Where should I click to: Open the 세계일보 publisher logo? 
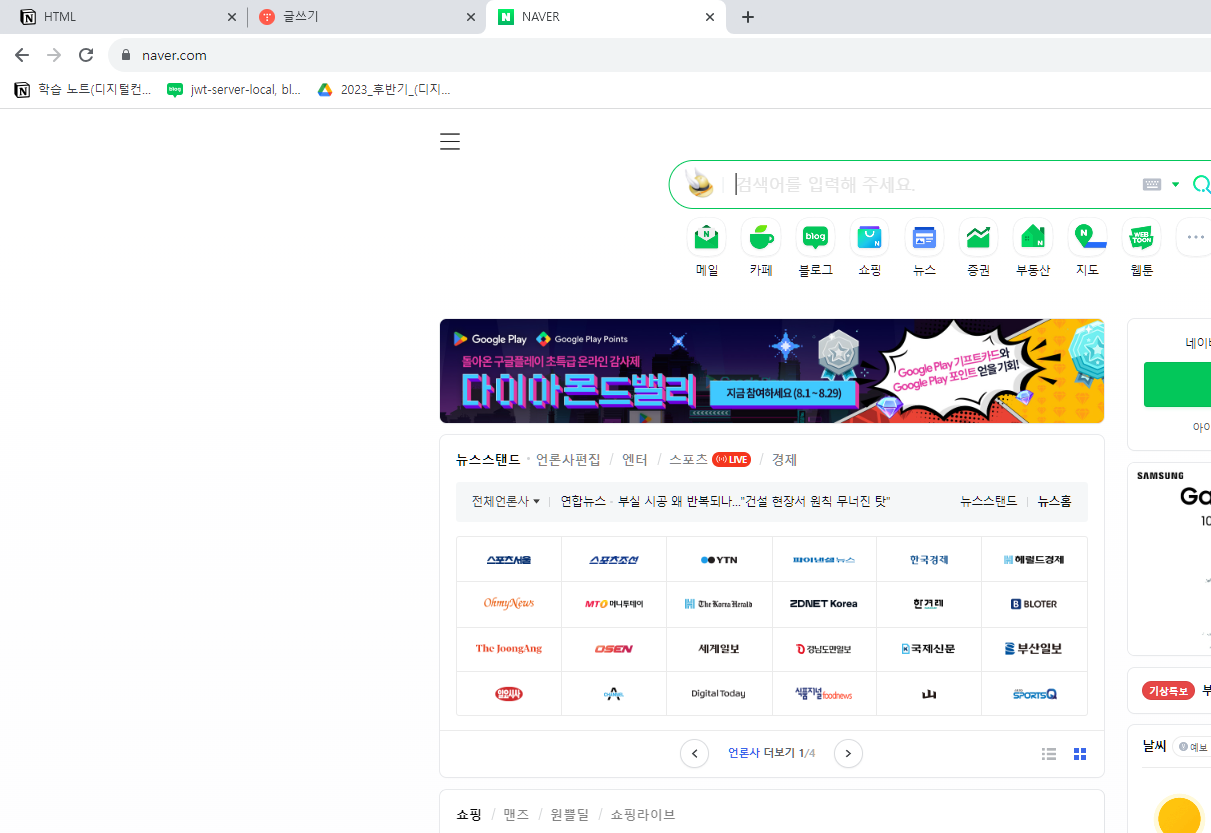[x=719, y=649]
